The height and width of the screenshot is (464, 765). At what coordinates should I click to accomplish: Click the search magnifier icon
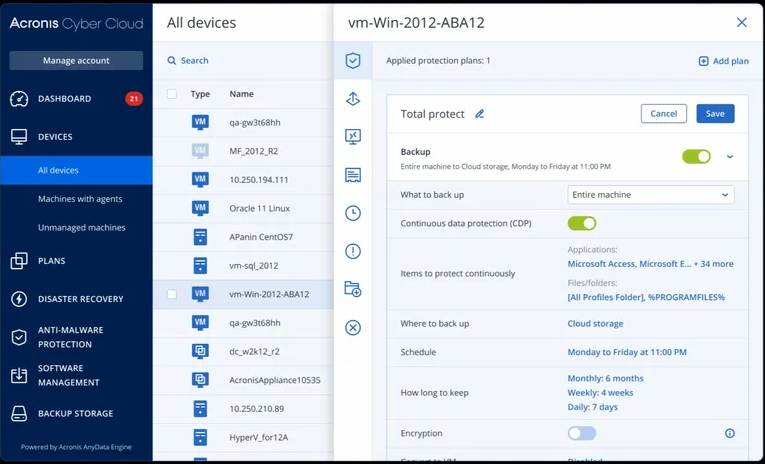172,61
